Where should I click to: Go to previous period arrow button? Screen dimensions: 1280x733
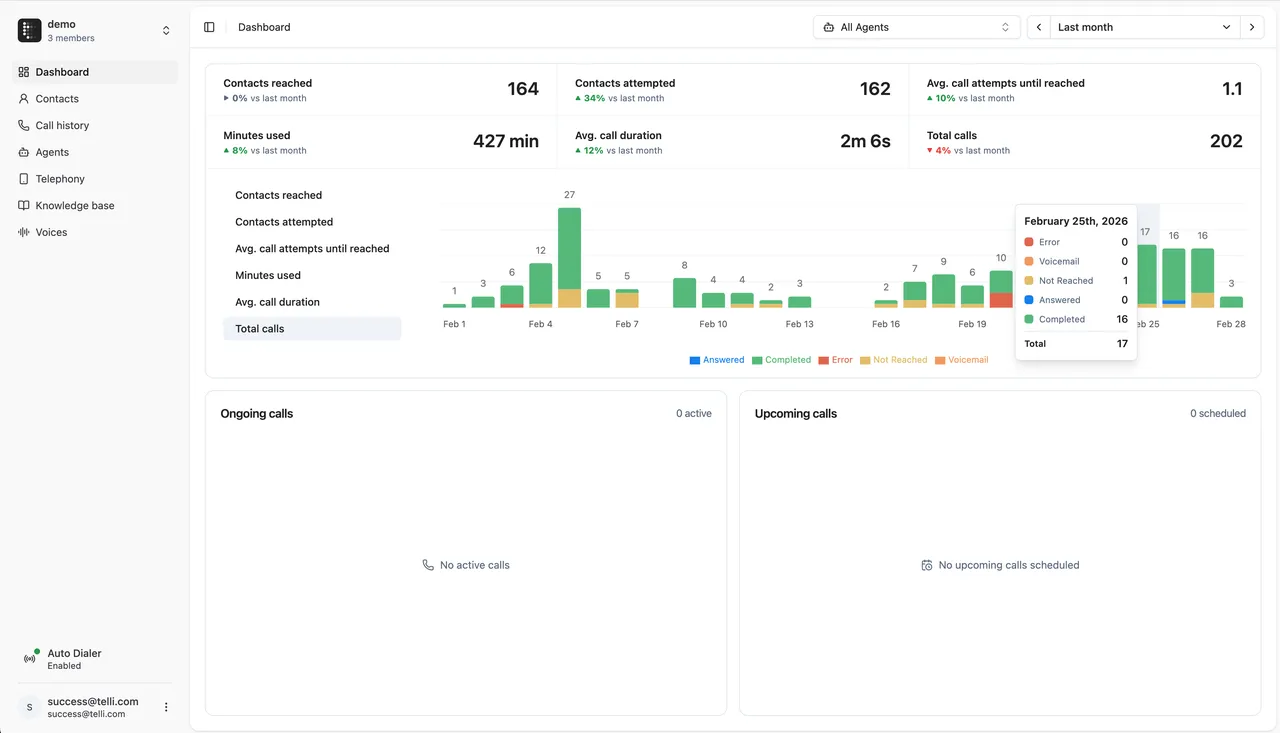click(1039, 27)
